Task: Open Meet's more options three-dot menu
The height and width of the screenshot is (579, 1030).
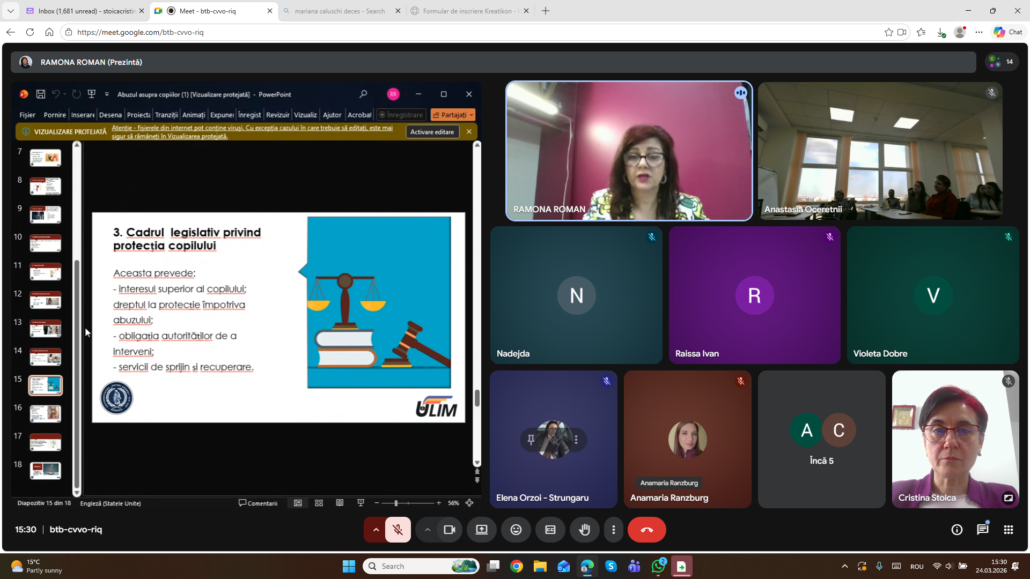Action: (614, 530)
